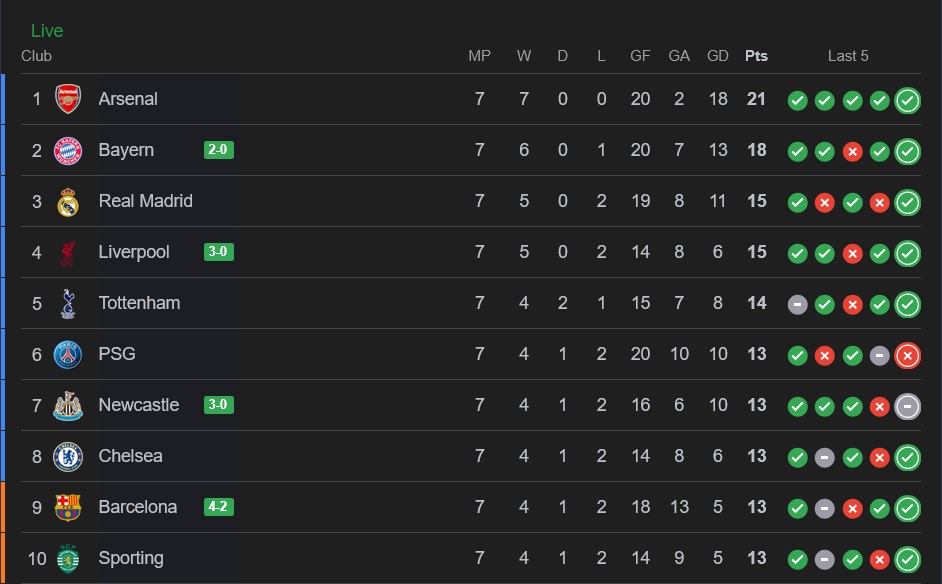
Task: Click the Pts column header
Action: [756, 56]
